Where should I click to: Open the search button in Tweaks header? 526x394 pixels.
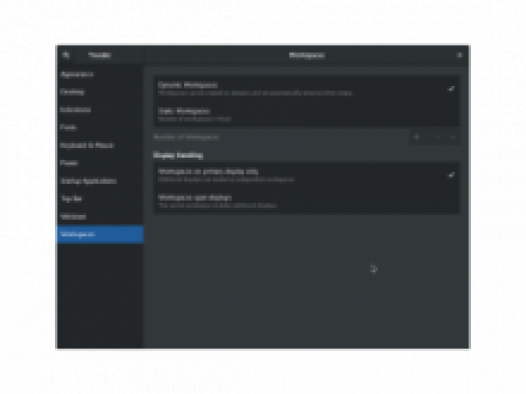point(66,55)
